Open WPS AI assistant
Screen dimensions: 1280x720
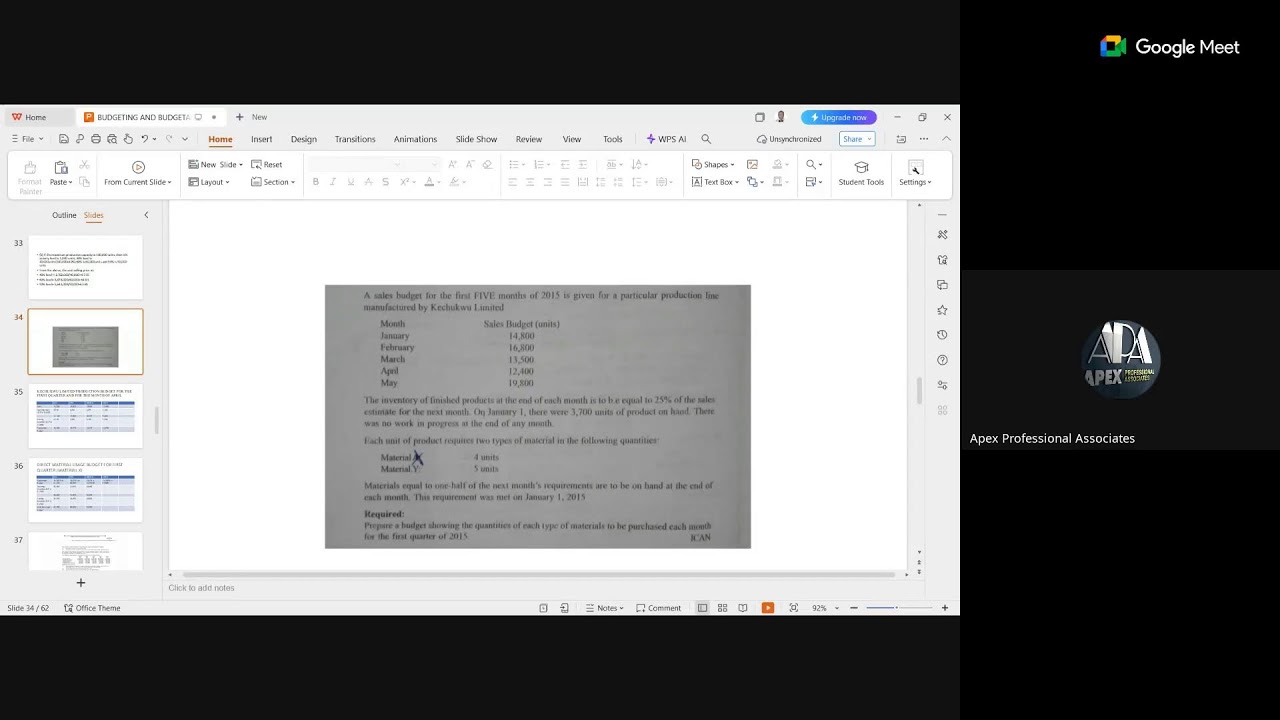(666, 139)
